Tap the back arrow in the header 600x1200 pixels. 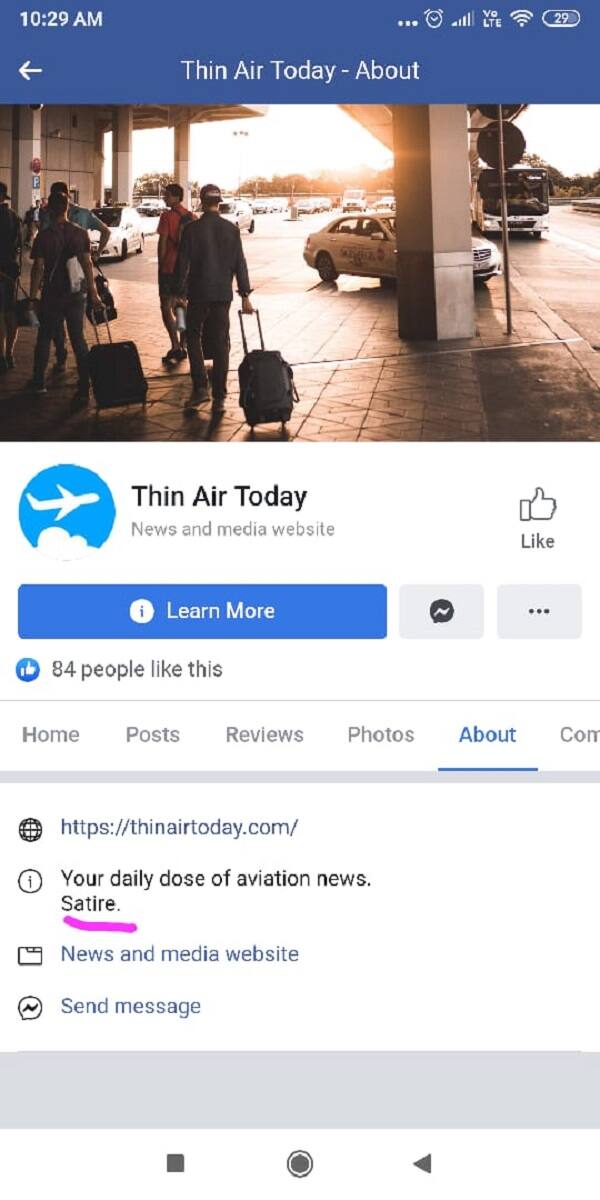click(31, 70)
